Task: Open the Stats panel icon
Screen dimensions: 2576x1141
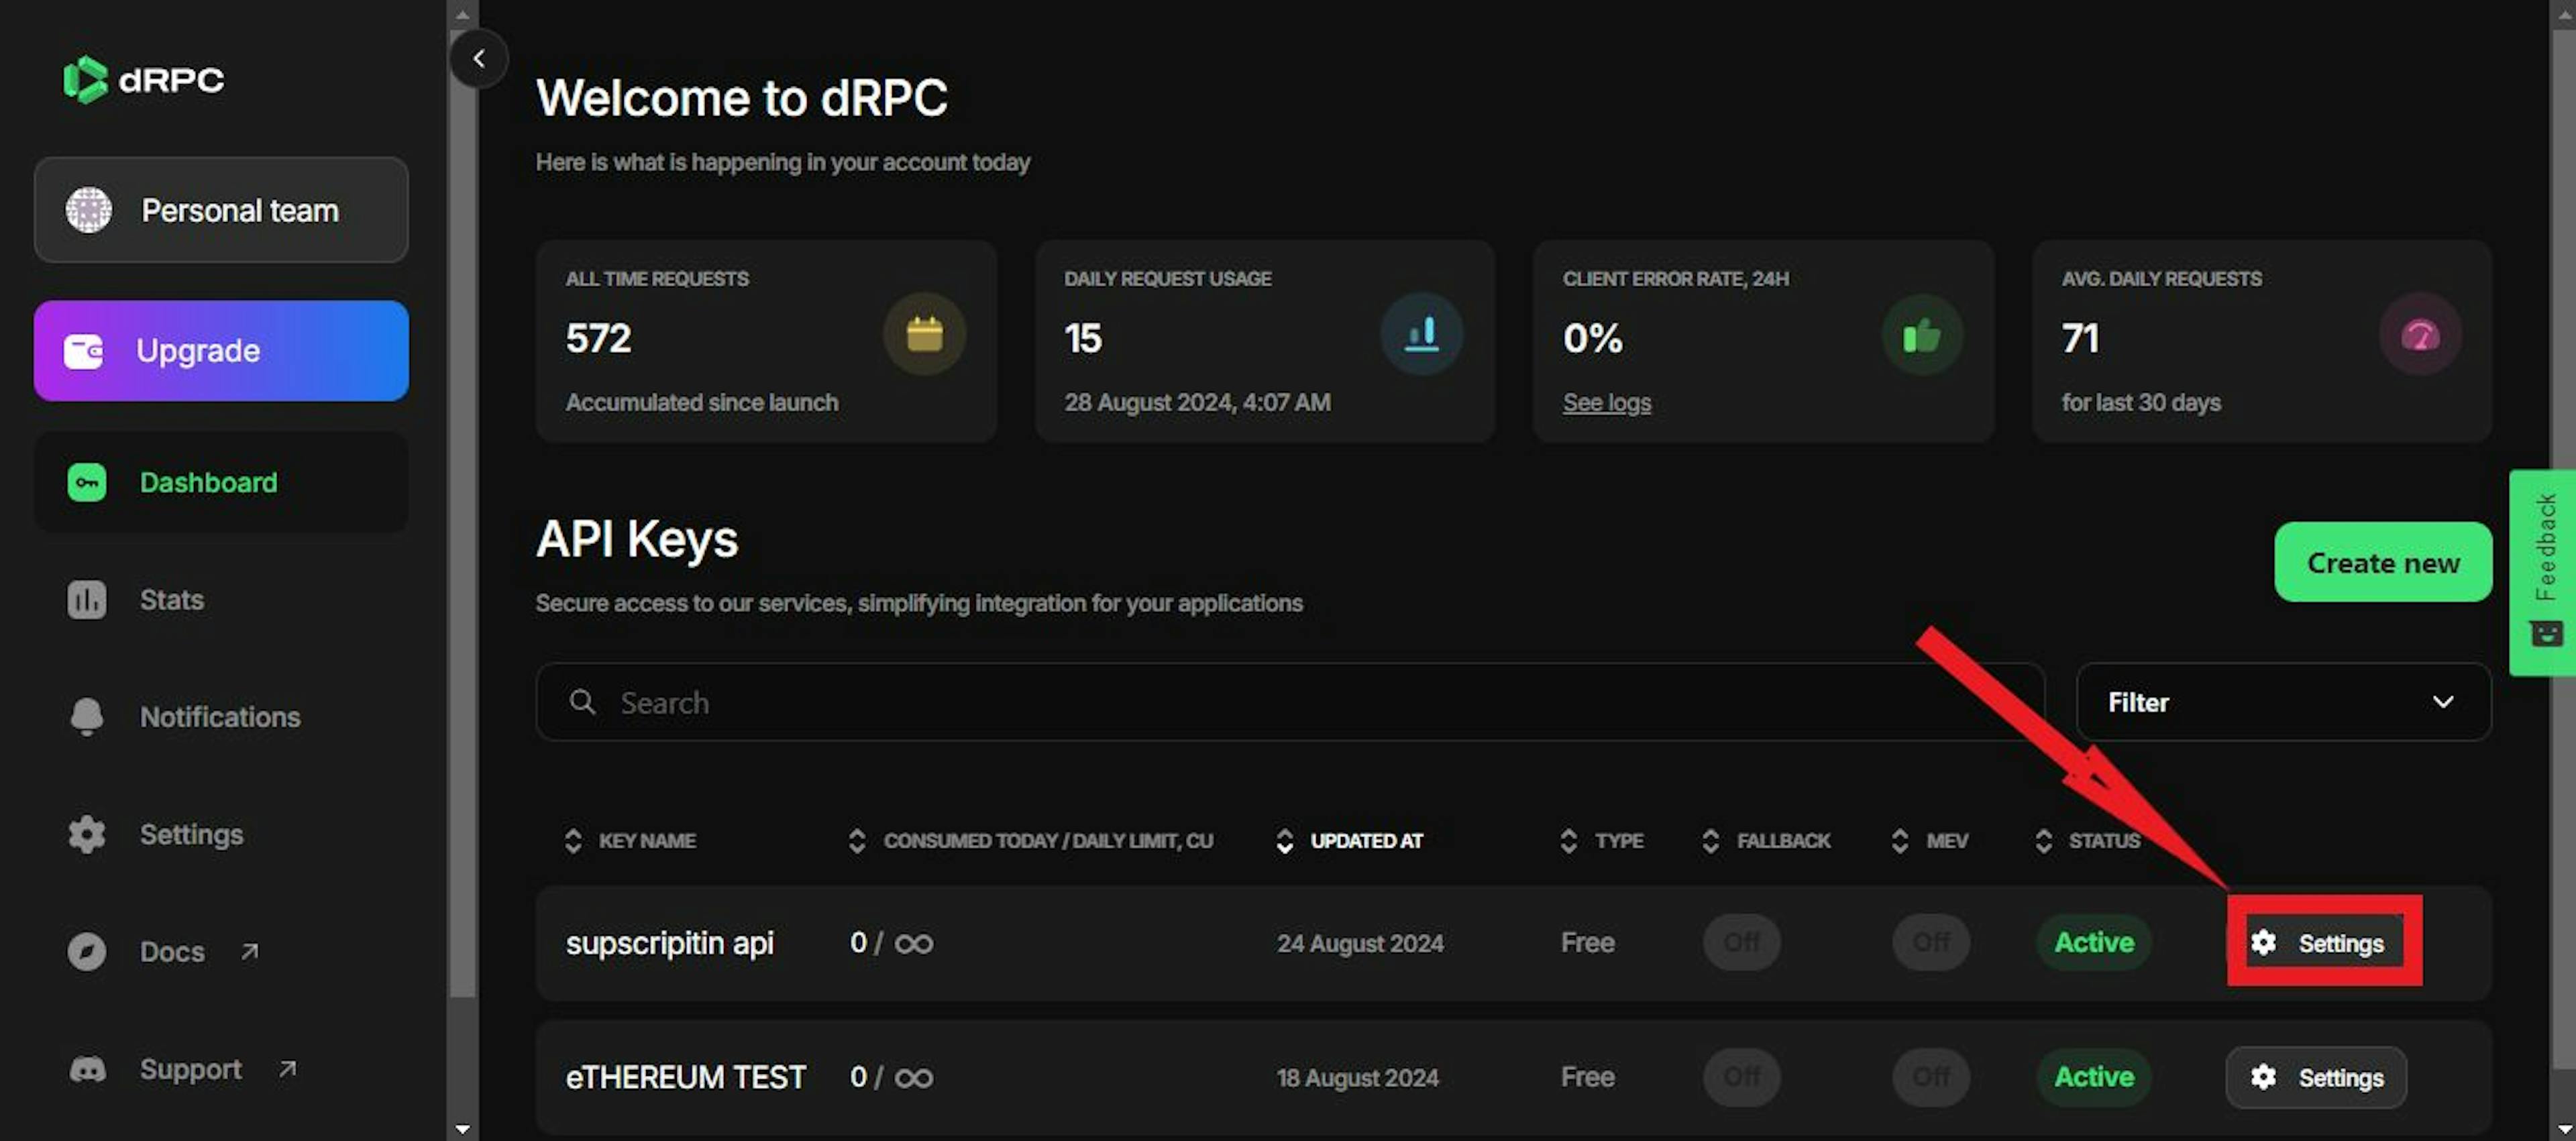Action: (x=84, y=599)
